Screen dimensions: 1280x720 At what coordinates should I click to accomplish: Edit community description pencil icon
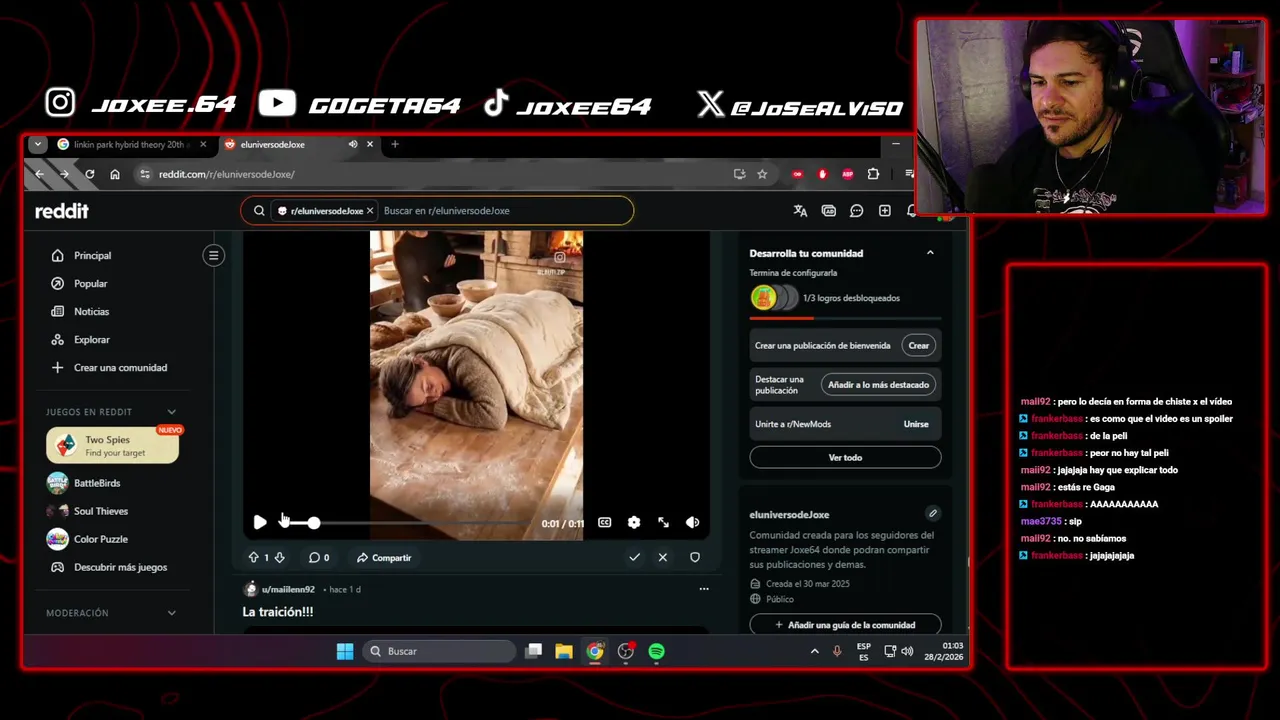point(932,513)
